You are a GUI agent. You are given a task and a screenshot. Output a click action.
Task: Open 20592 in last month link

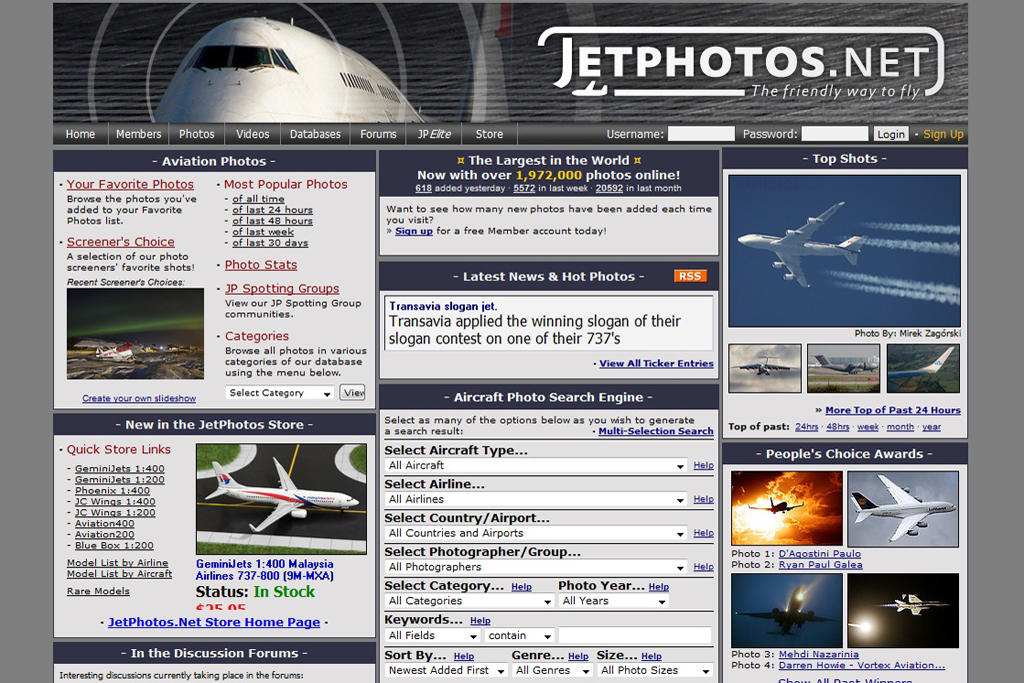(x=609, y=188)
